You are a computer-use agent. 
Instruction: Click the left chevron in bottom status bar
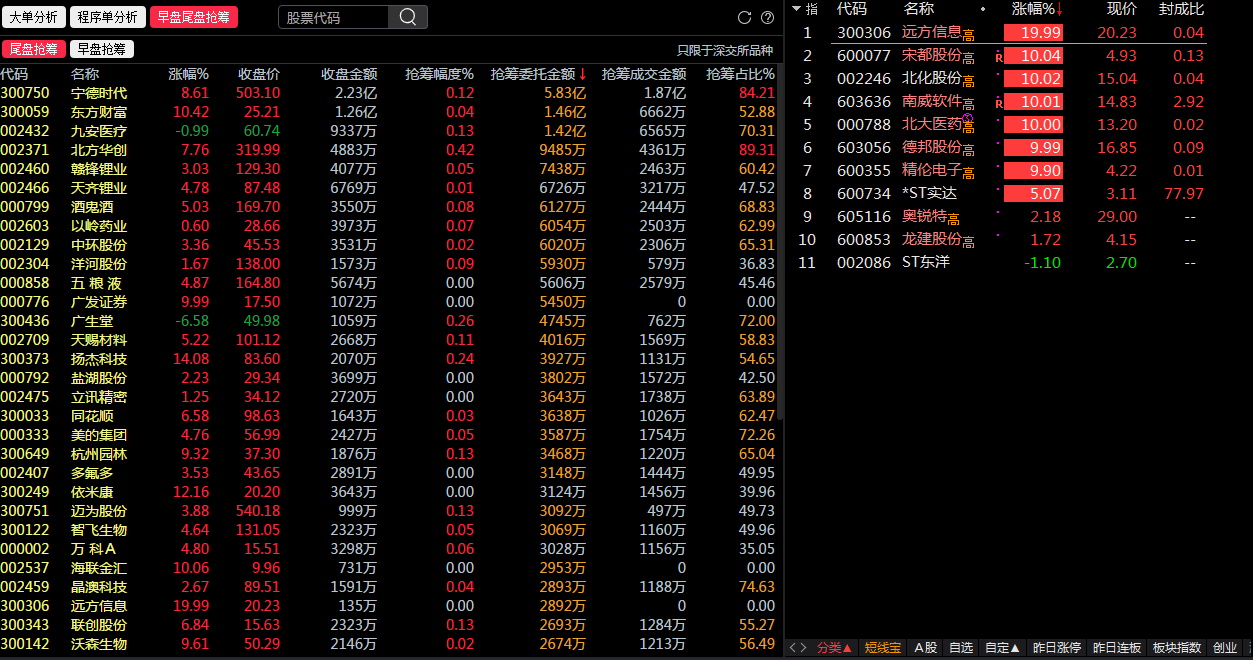pos(793,648)
